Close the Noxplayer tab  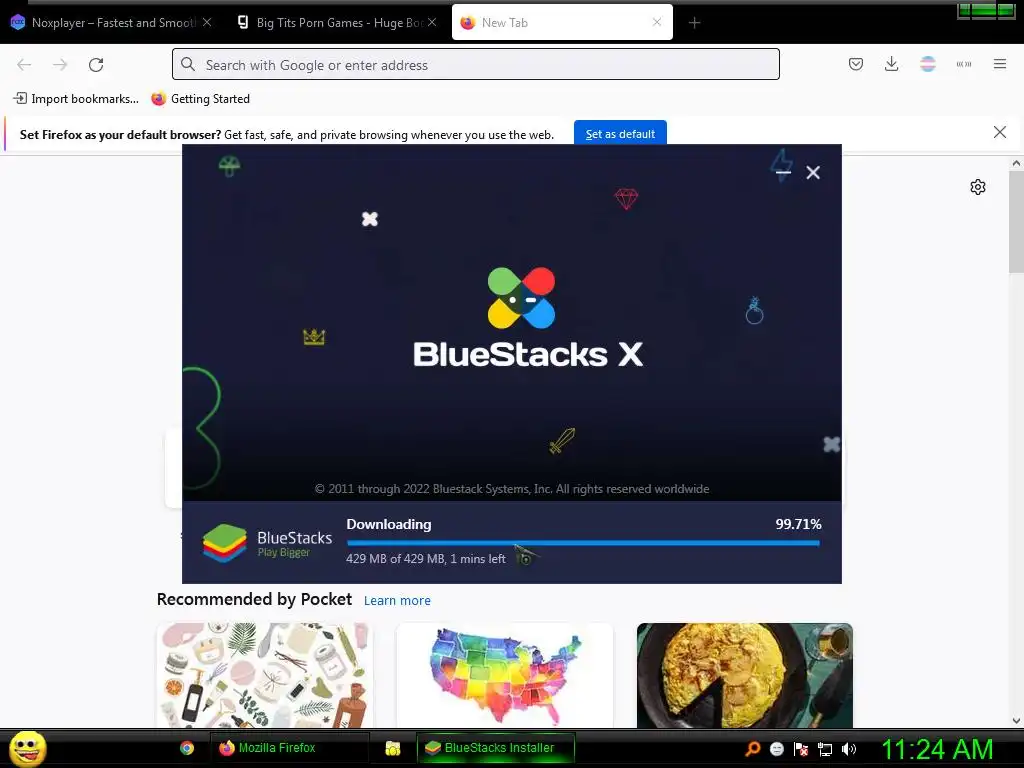207,22
